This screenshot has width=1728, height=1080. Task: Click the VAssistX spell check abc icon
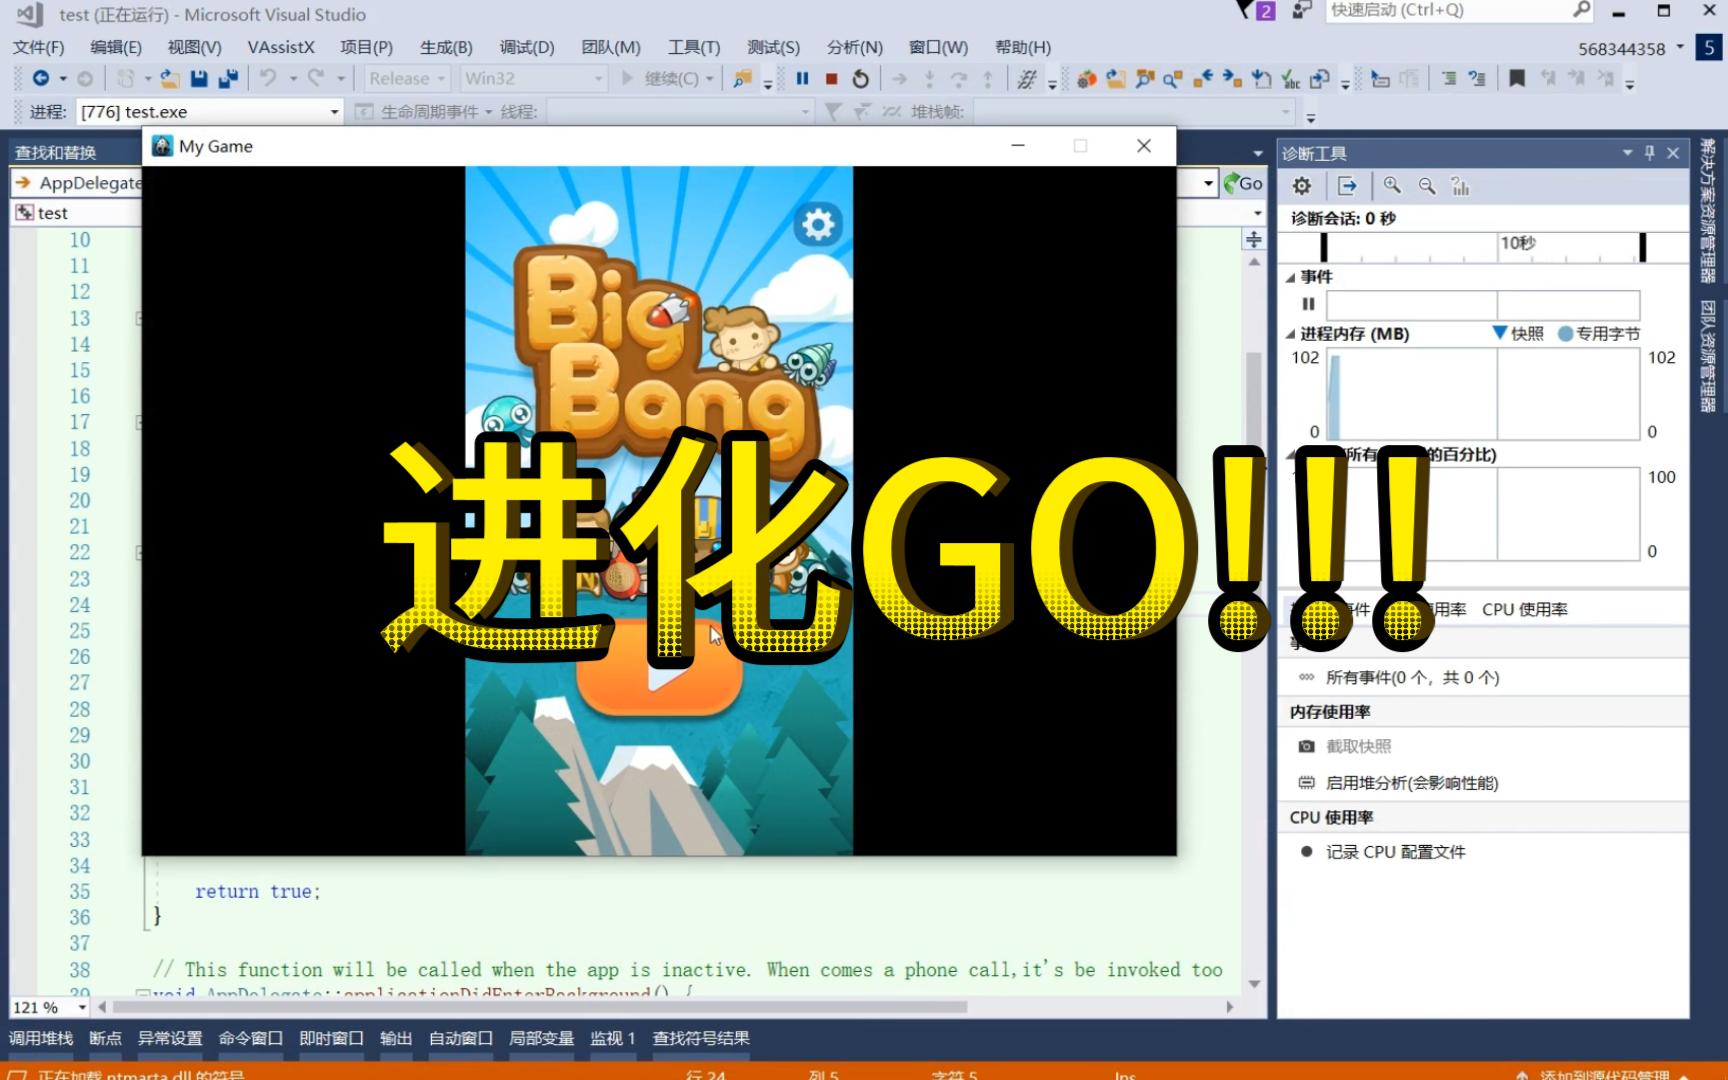1291,78
